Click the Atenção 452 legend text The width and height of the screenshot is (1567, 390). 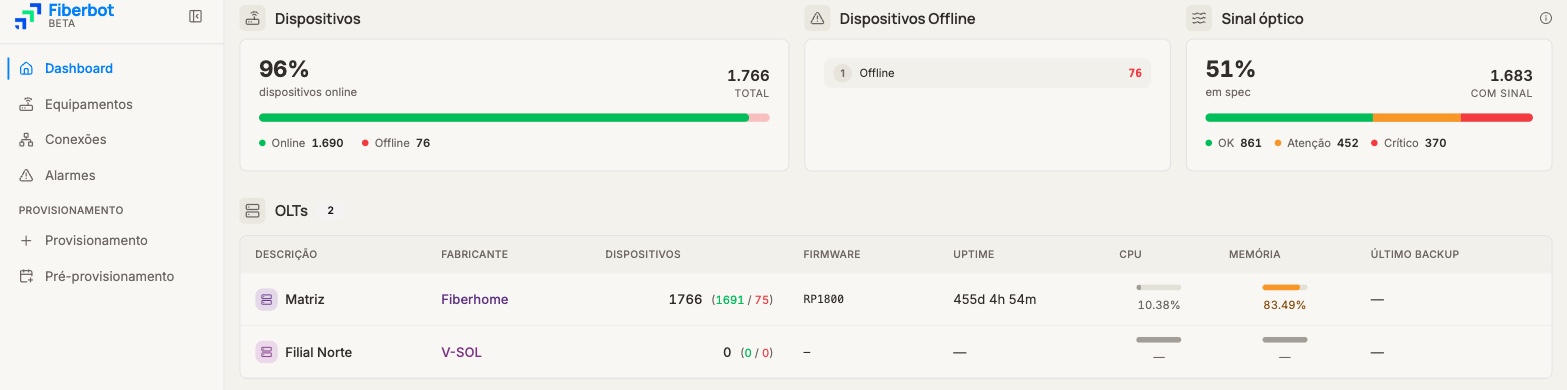click(1322, 143)
